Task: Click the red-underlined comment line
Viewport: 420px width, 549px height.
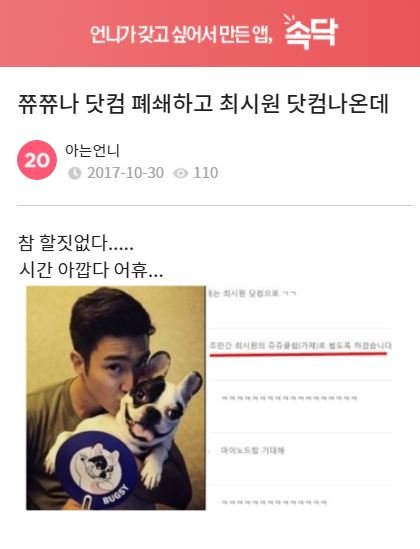Action: [300, 346]
